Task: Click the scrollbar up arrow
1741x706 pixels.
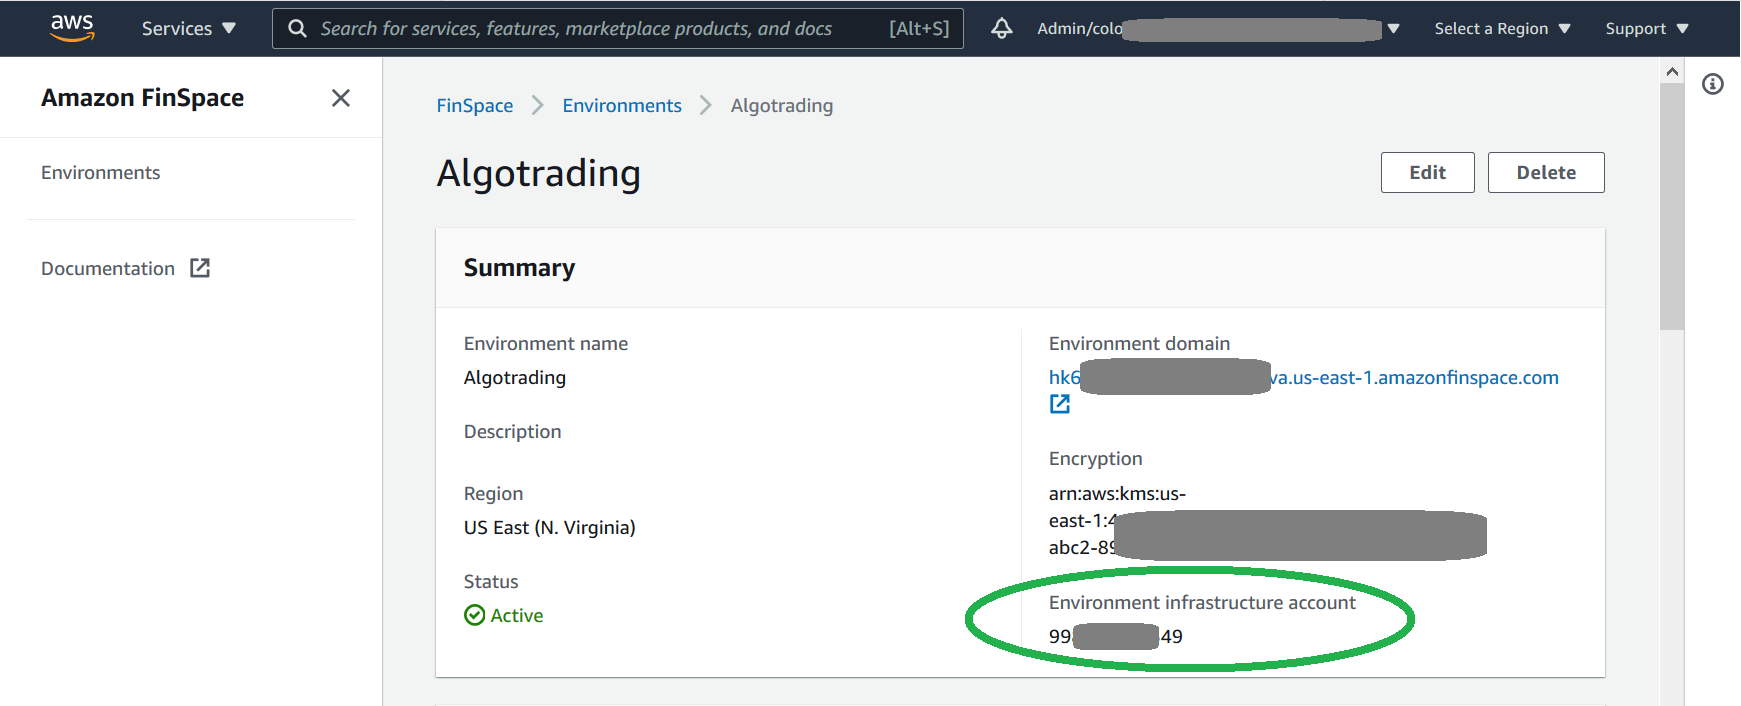Action: click(x=1672, y=71)
